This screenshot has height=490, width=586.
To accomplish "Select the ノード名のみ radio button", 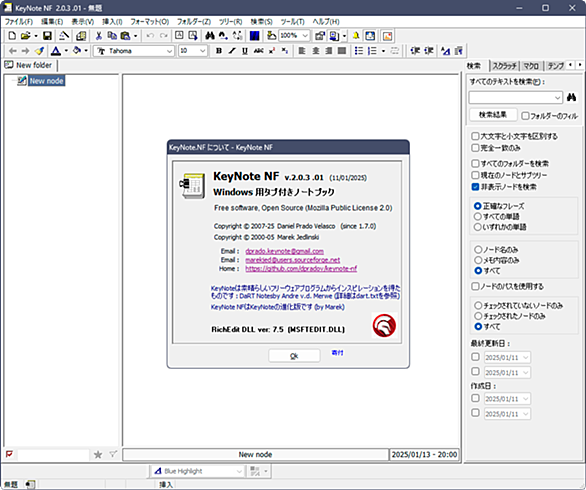I will click(478, 249).
